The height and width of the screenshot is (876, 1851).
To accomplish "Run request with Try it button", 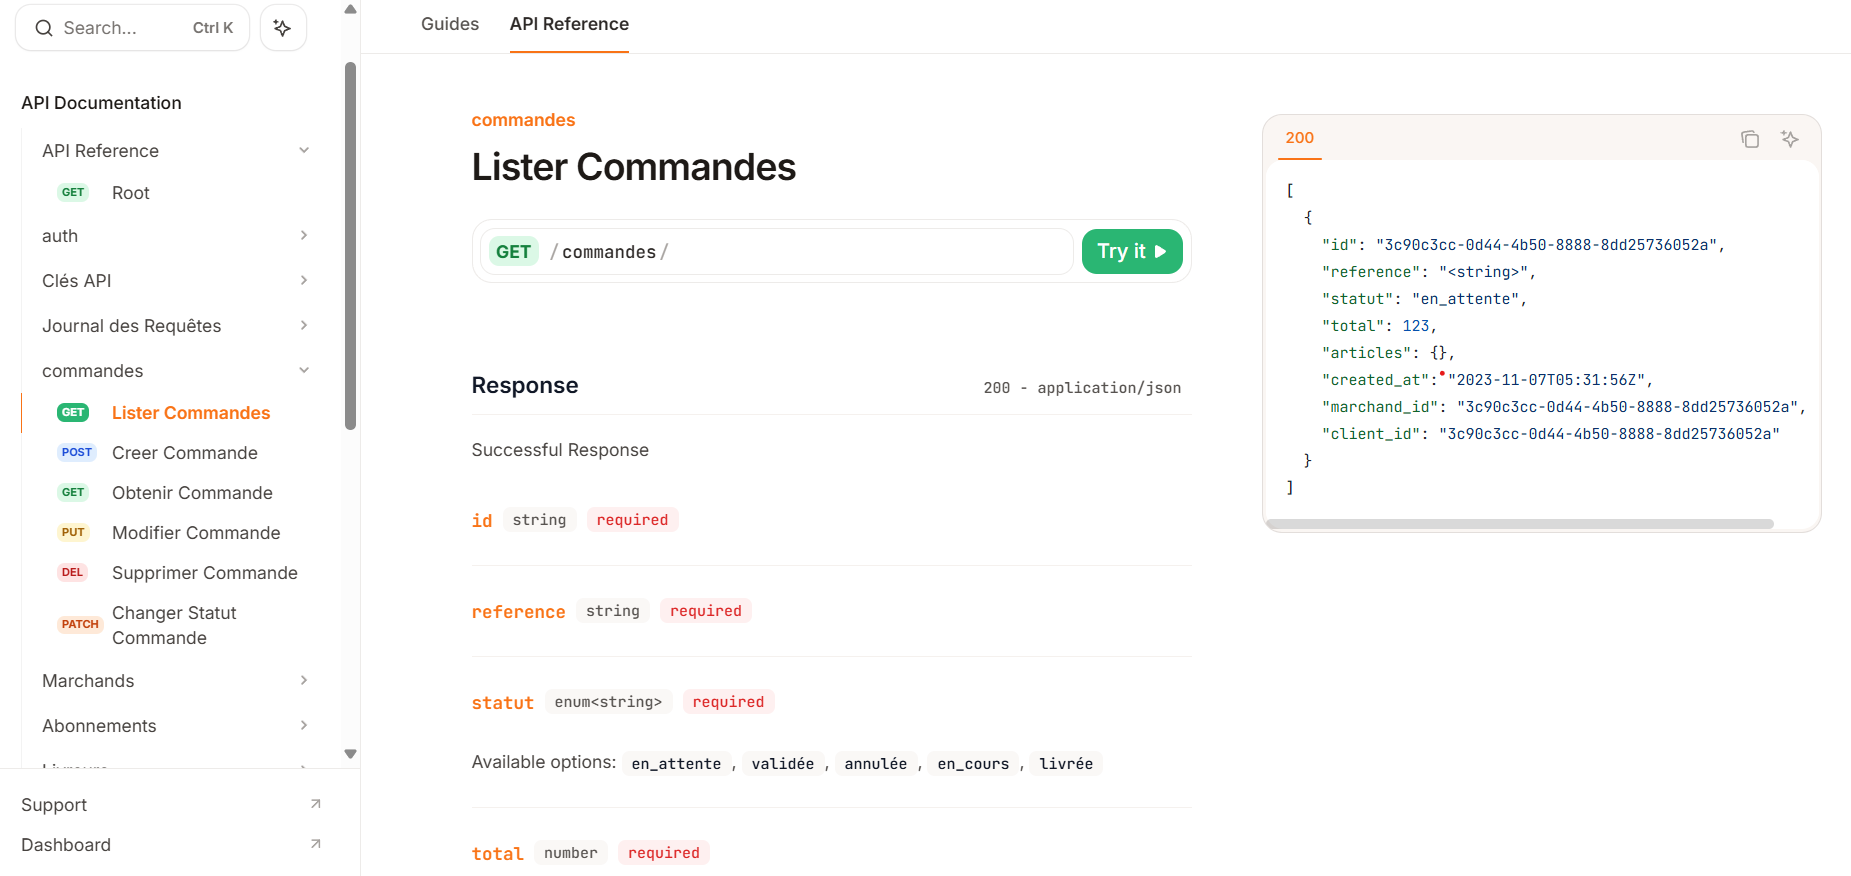I will [1132, 251].
